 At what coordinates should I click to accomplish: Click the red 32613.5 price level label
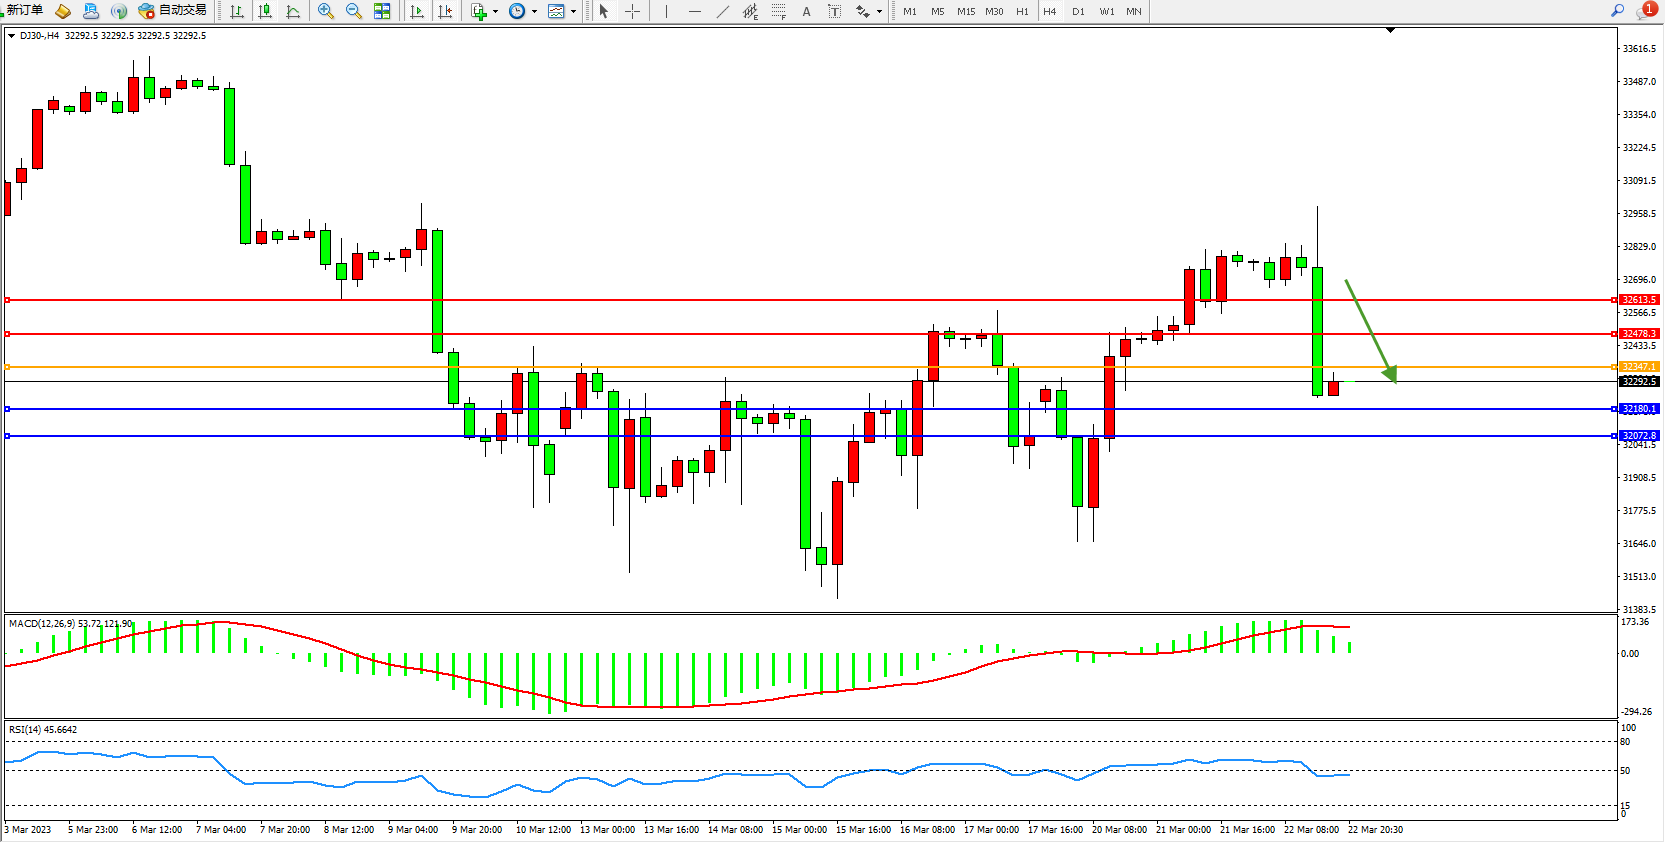tap(1639, 300)
